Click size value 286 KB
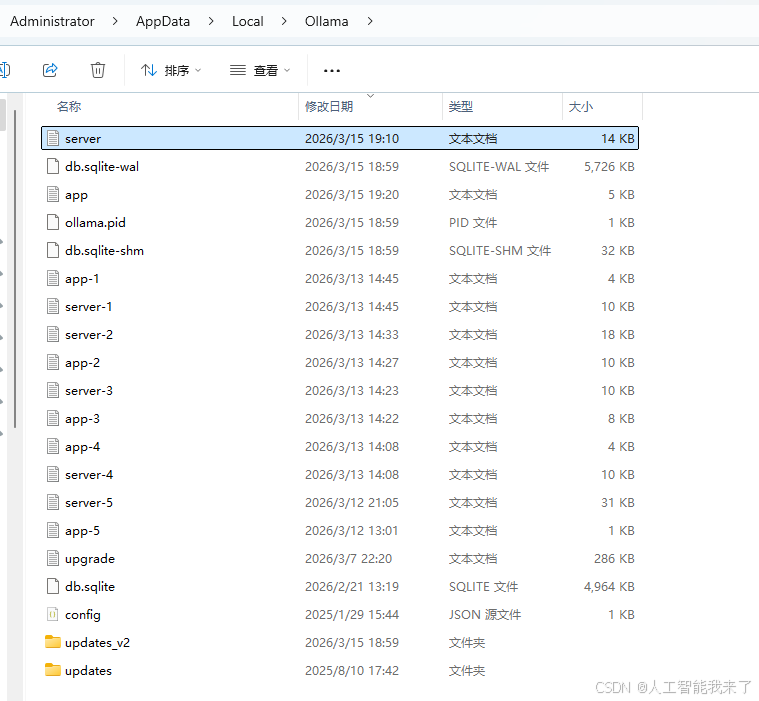Image resolution: width=759 pixels, height=701 pixels. pyautogui.click(x=614, y=559)
